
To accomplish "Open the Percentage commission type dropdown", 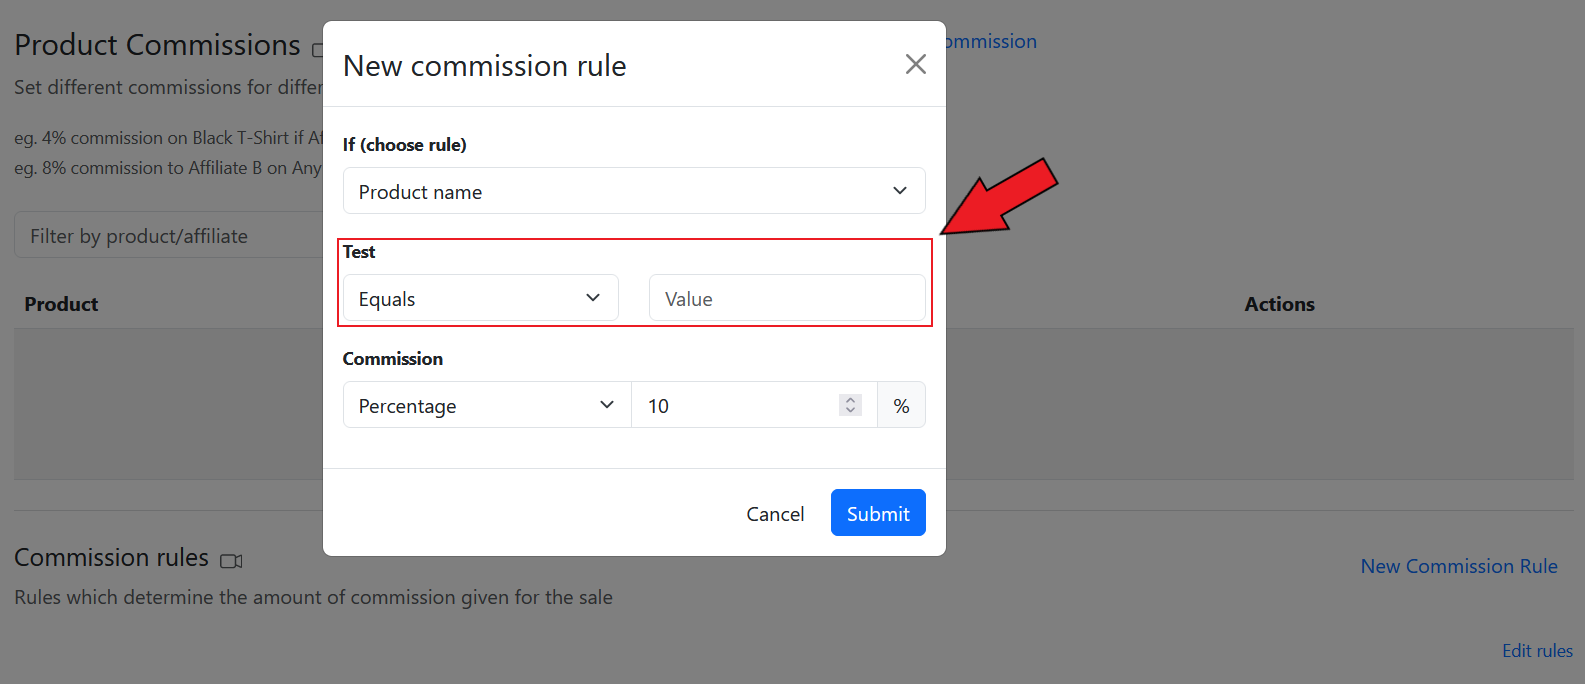I will [x=487, y=405].
